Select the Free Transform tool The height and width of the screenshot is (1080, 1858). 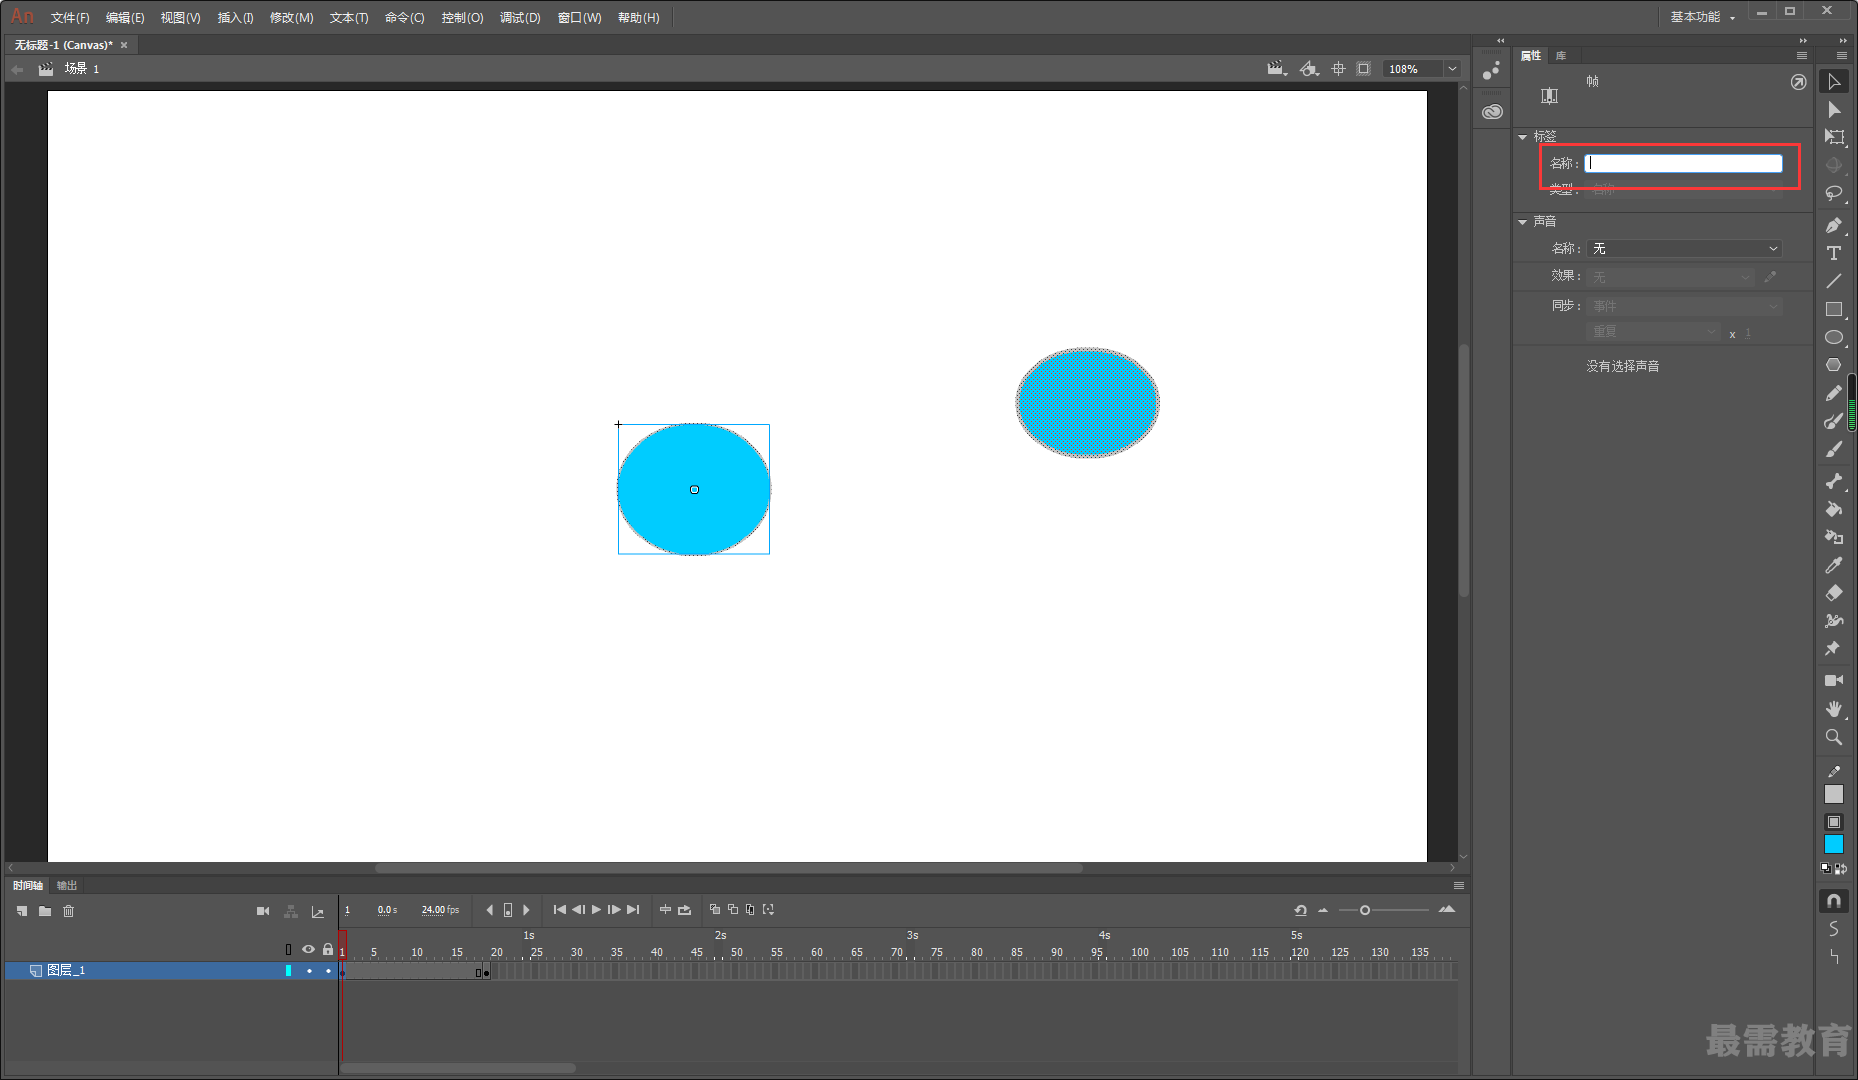click(1833, 137)
